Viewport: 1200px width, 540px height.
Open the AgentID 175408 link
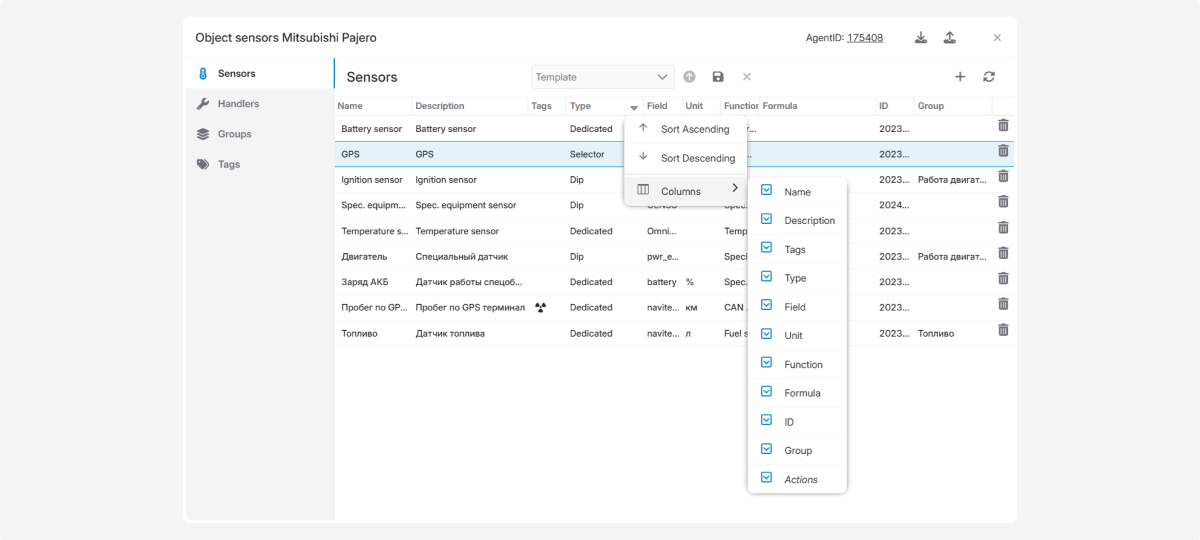coord(864,38)
